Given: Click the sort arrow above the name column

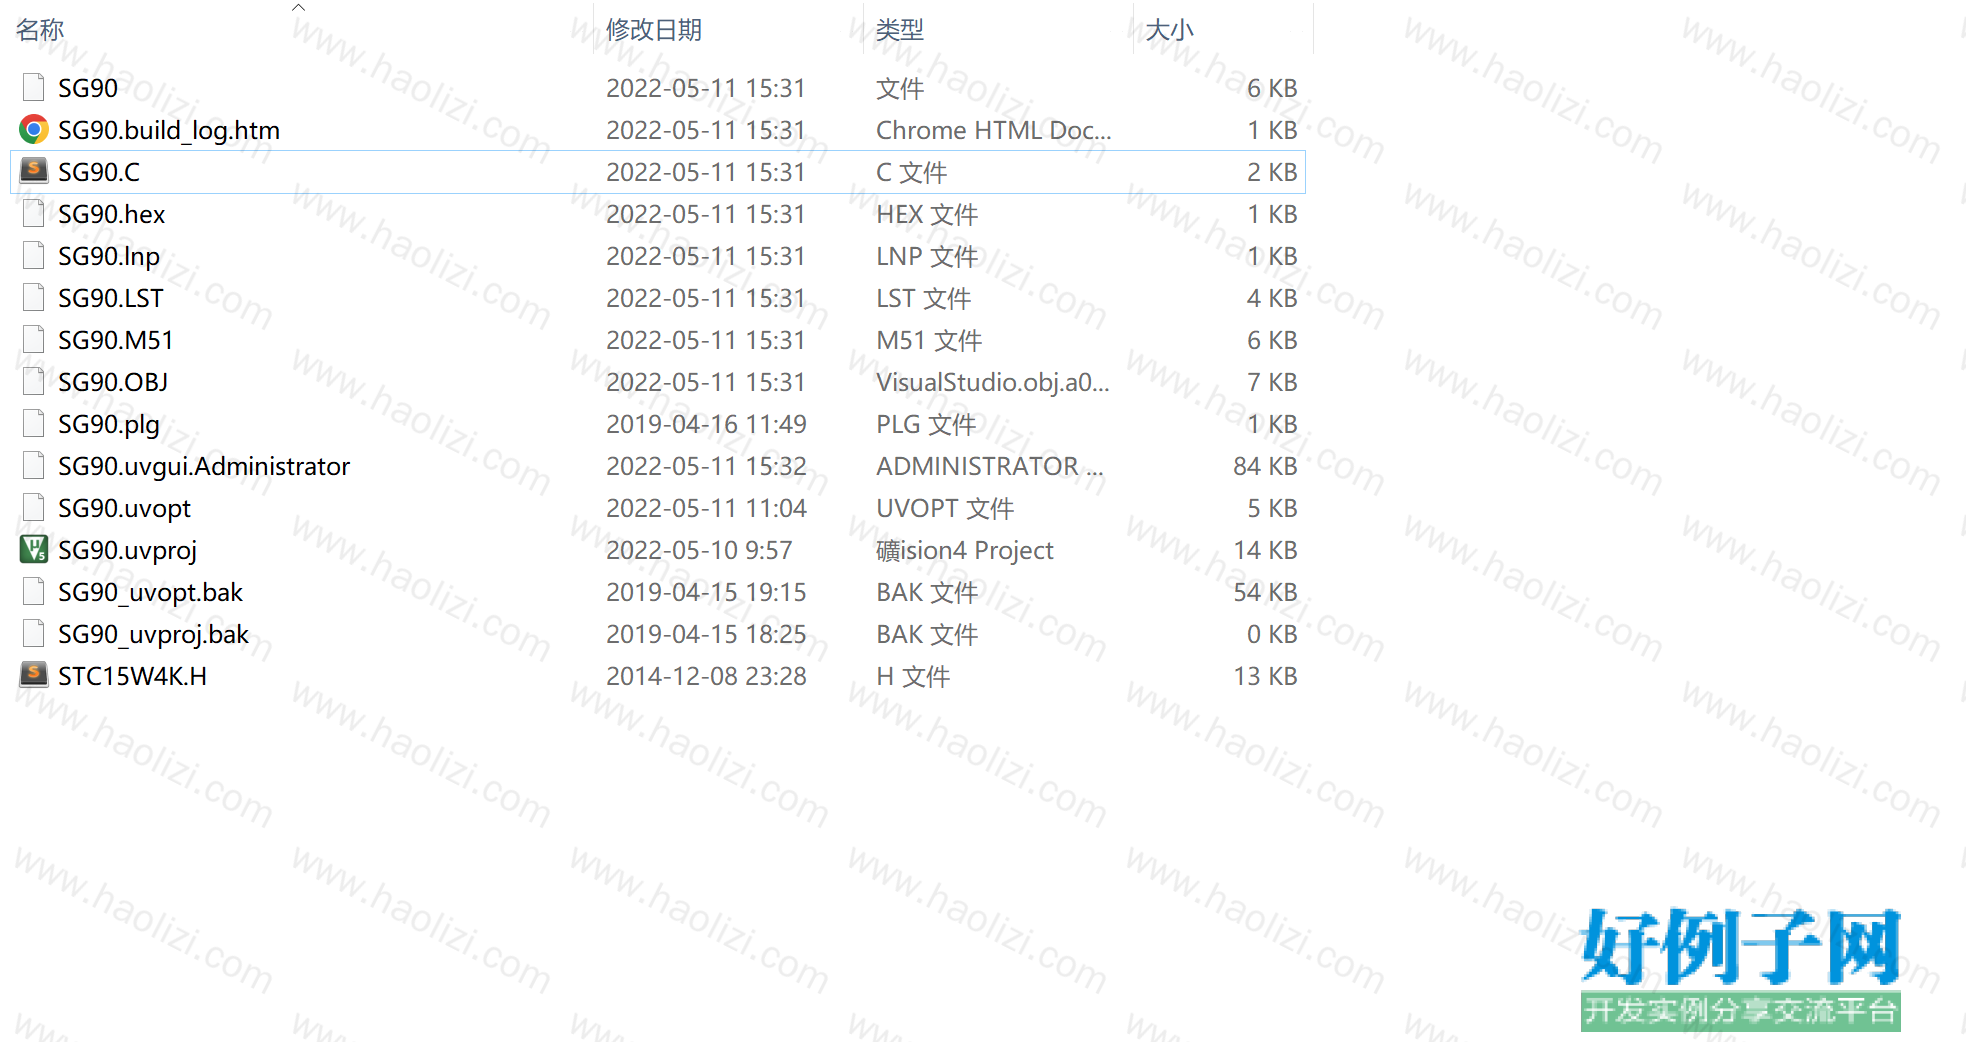Looking at the screenshot, I should (x=298, y=7).
